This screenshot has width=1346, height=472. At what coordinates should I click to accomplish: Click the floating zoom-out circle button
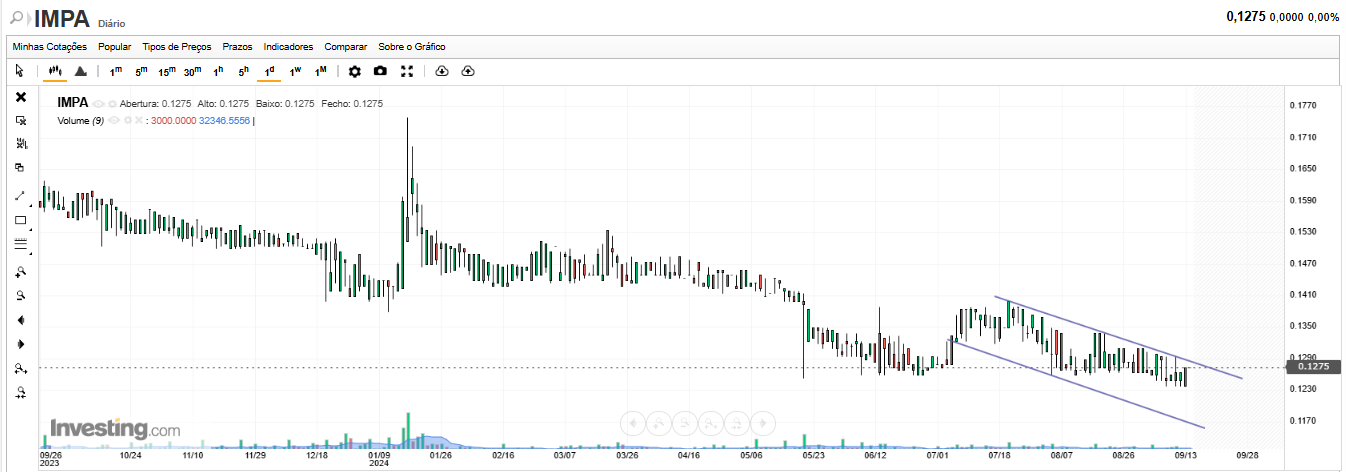(685, 423)
